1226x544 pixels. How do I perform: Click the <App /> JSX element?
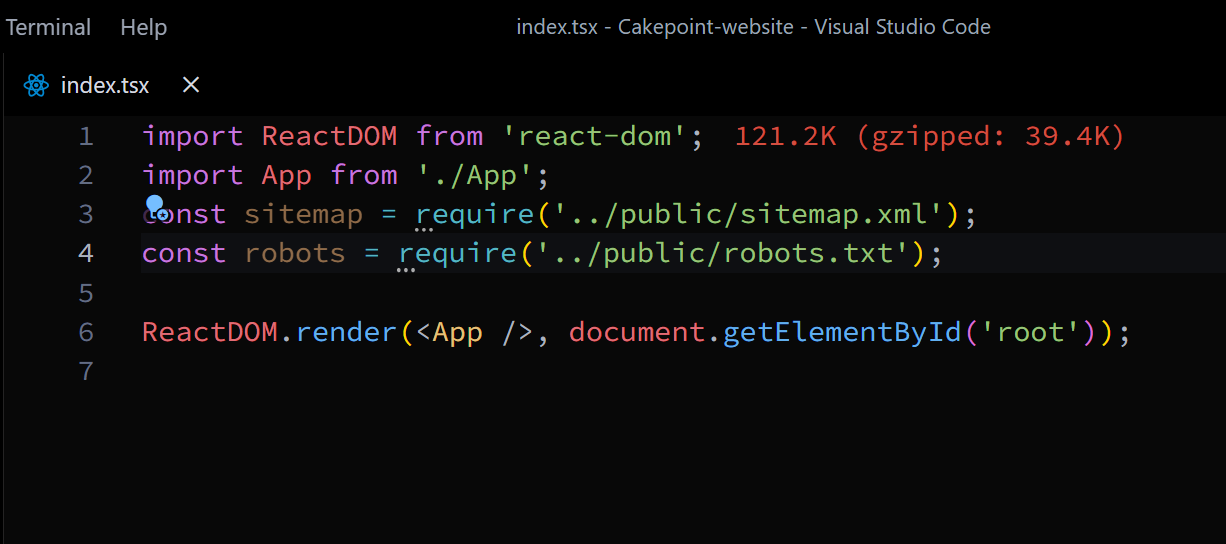[x=475, y=332]
